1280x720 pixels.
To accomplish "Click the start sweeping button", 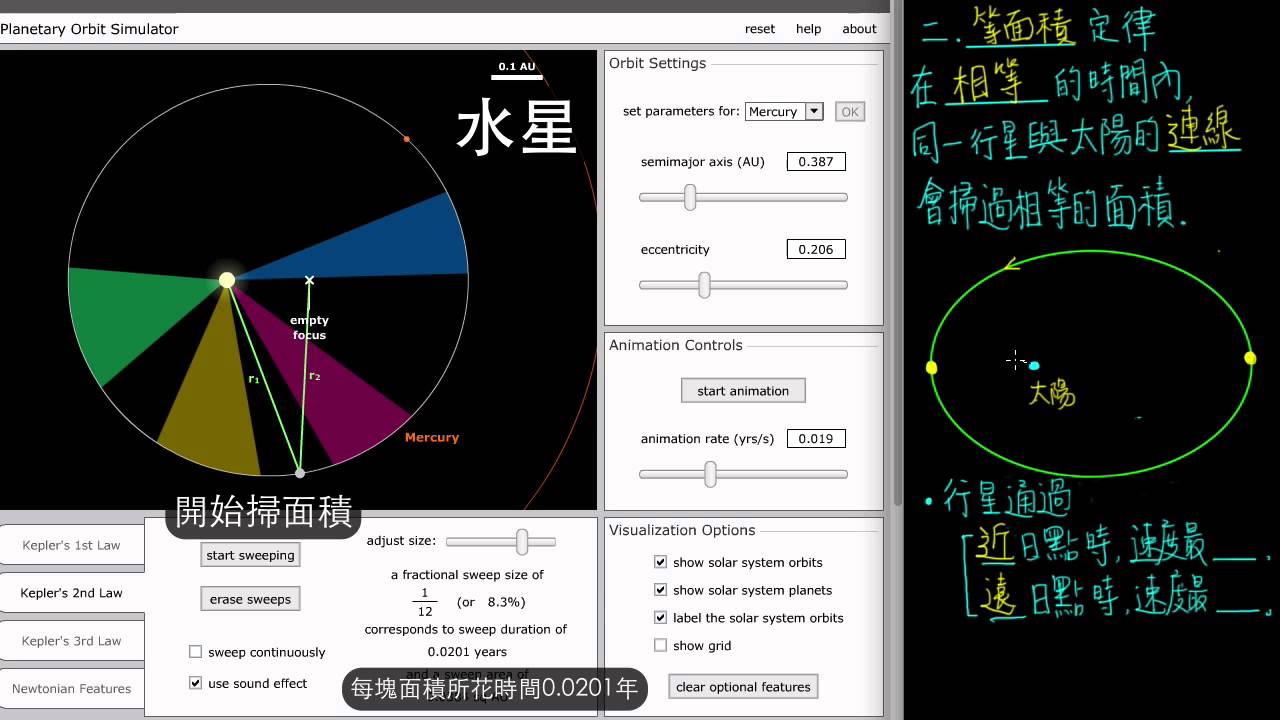I will point(250,555).
